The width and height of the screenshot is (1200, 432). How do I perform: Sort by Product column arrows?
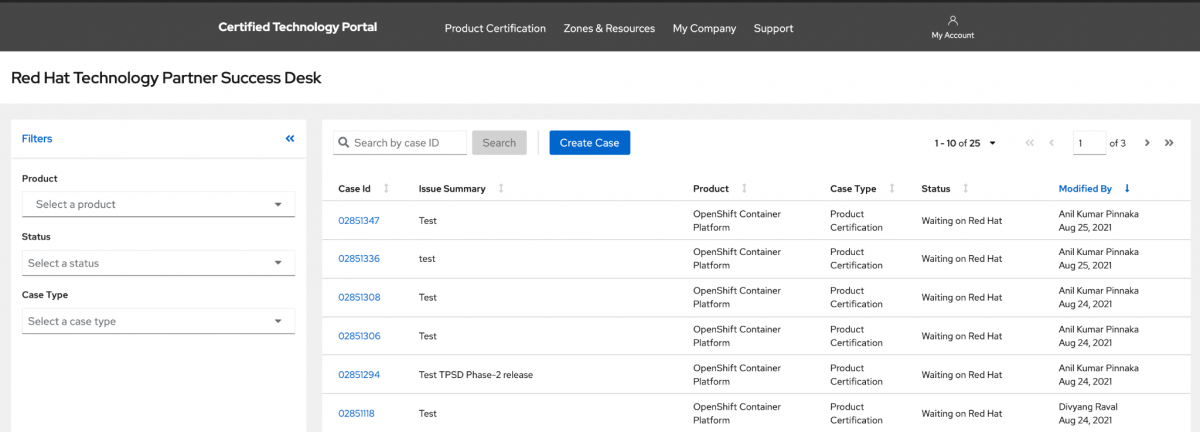(x=744, y=189)
